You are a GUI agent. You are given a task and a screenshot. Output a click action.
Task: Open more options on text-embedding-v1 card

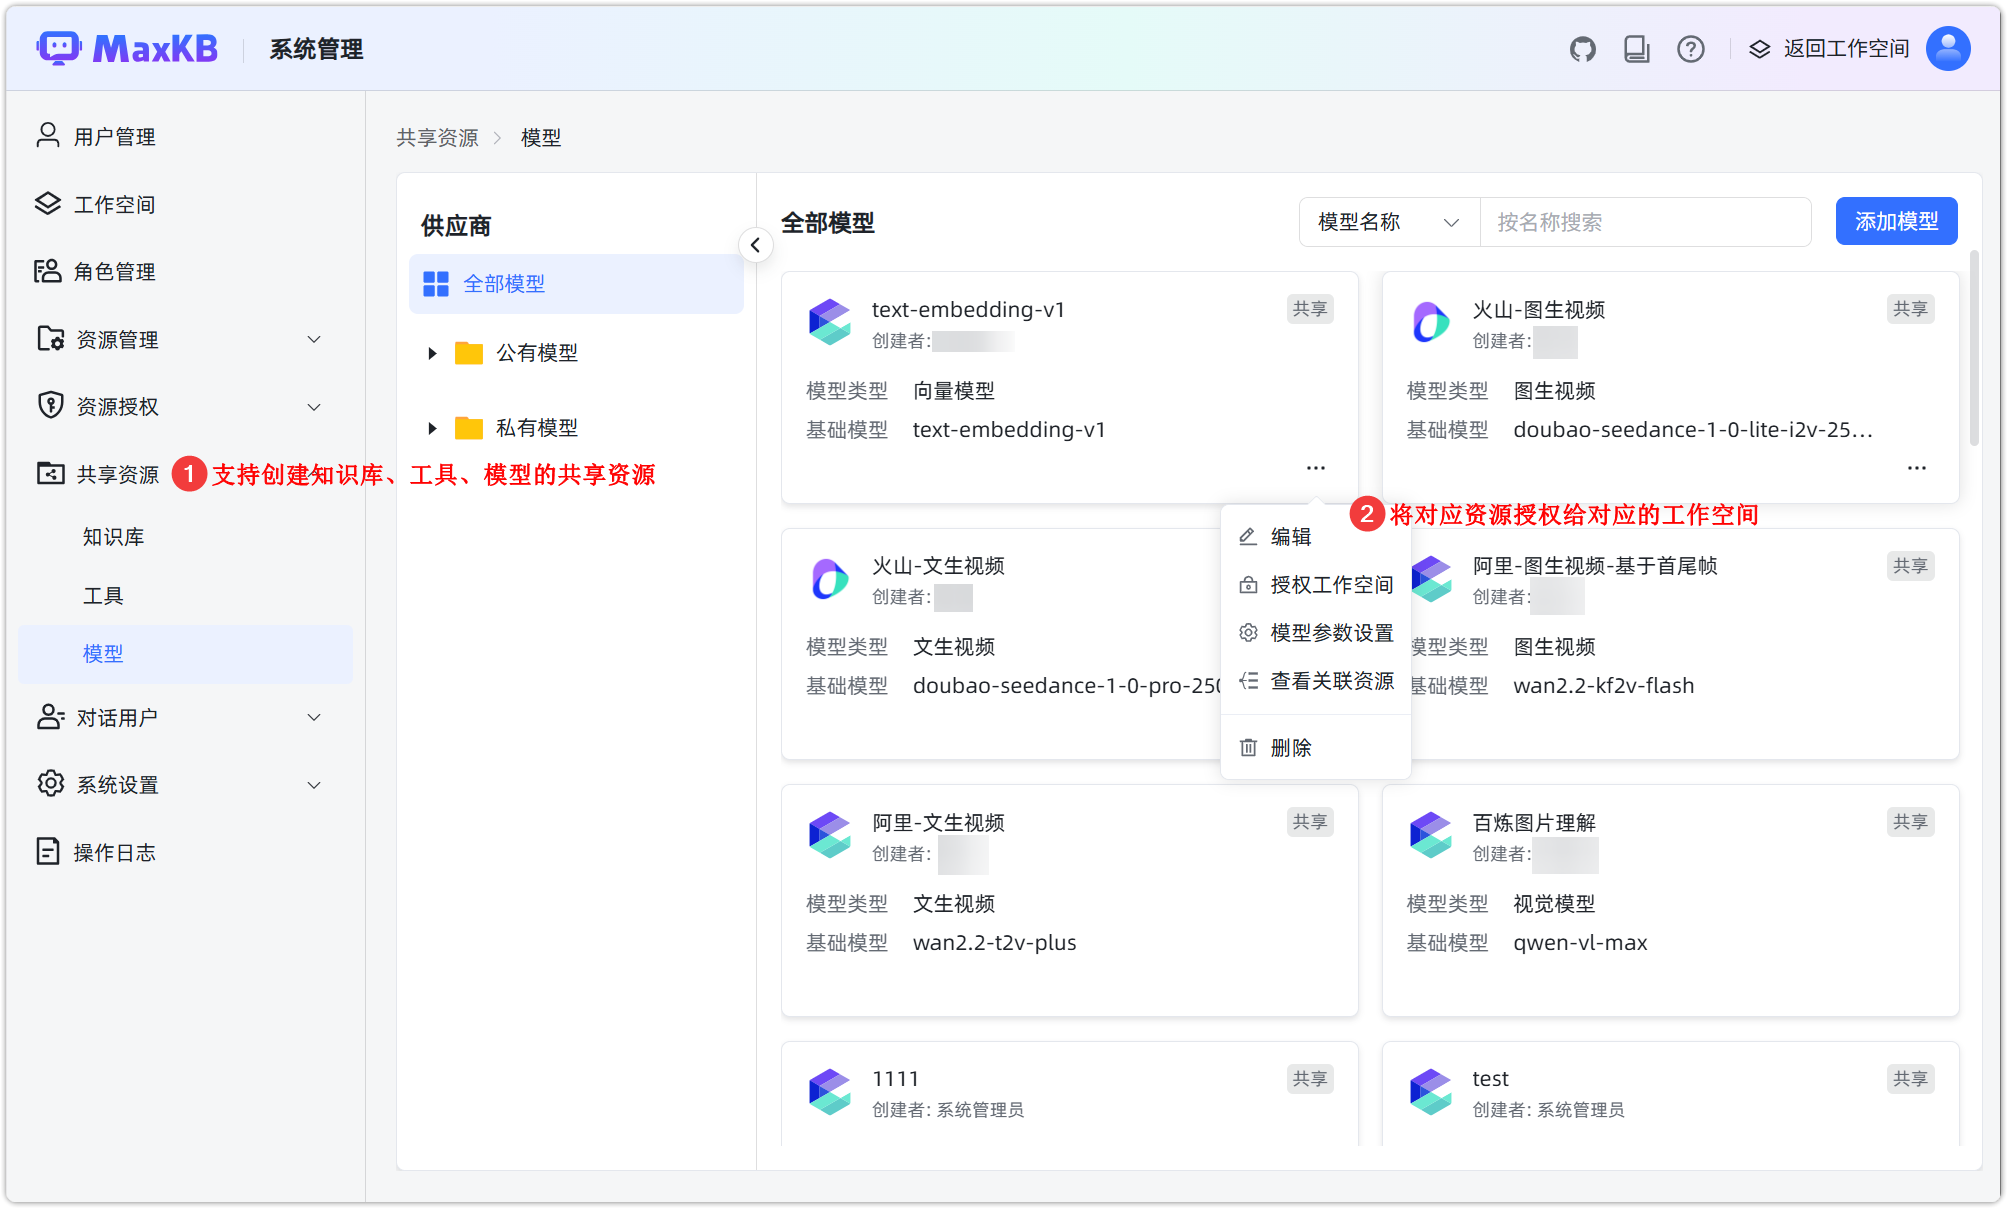tap(1315, 467)
